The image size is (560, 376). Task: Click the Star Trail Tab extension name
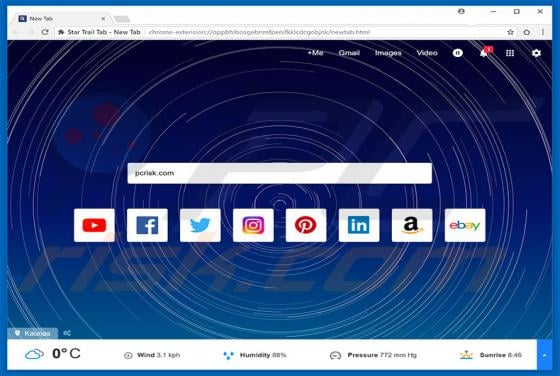click(104, 32)
